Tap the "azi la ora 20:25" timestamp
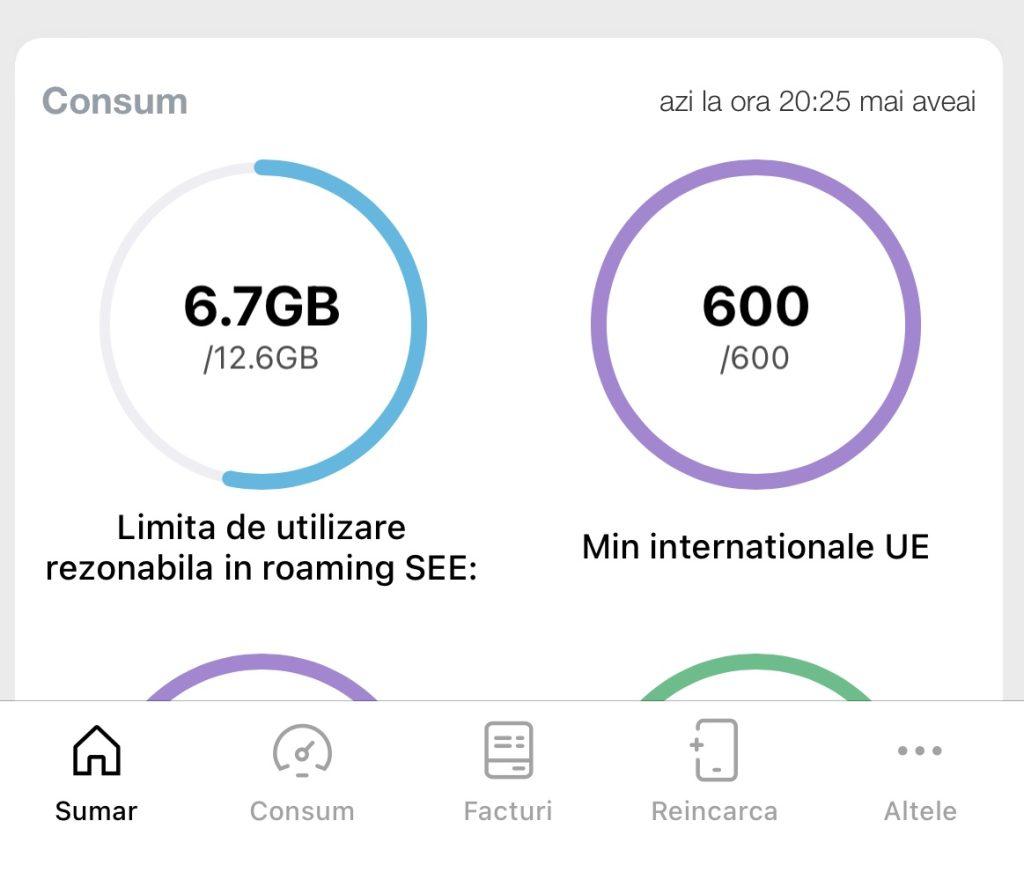The image size is (1024, 880). [817, 102]
